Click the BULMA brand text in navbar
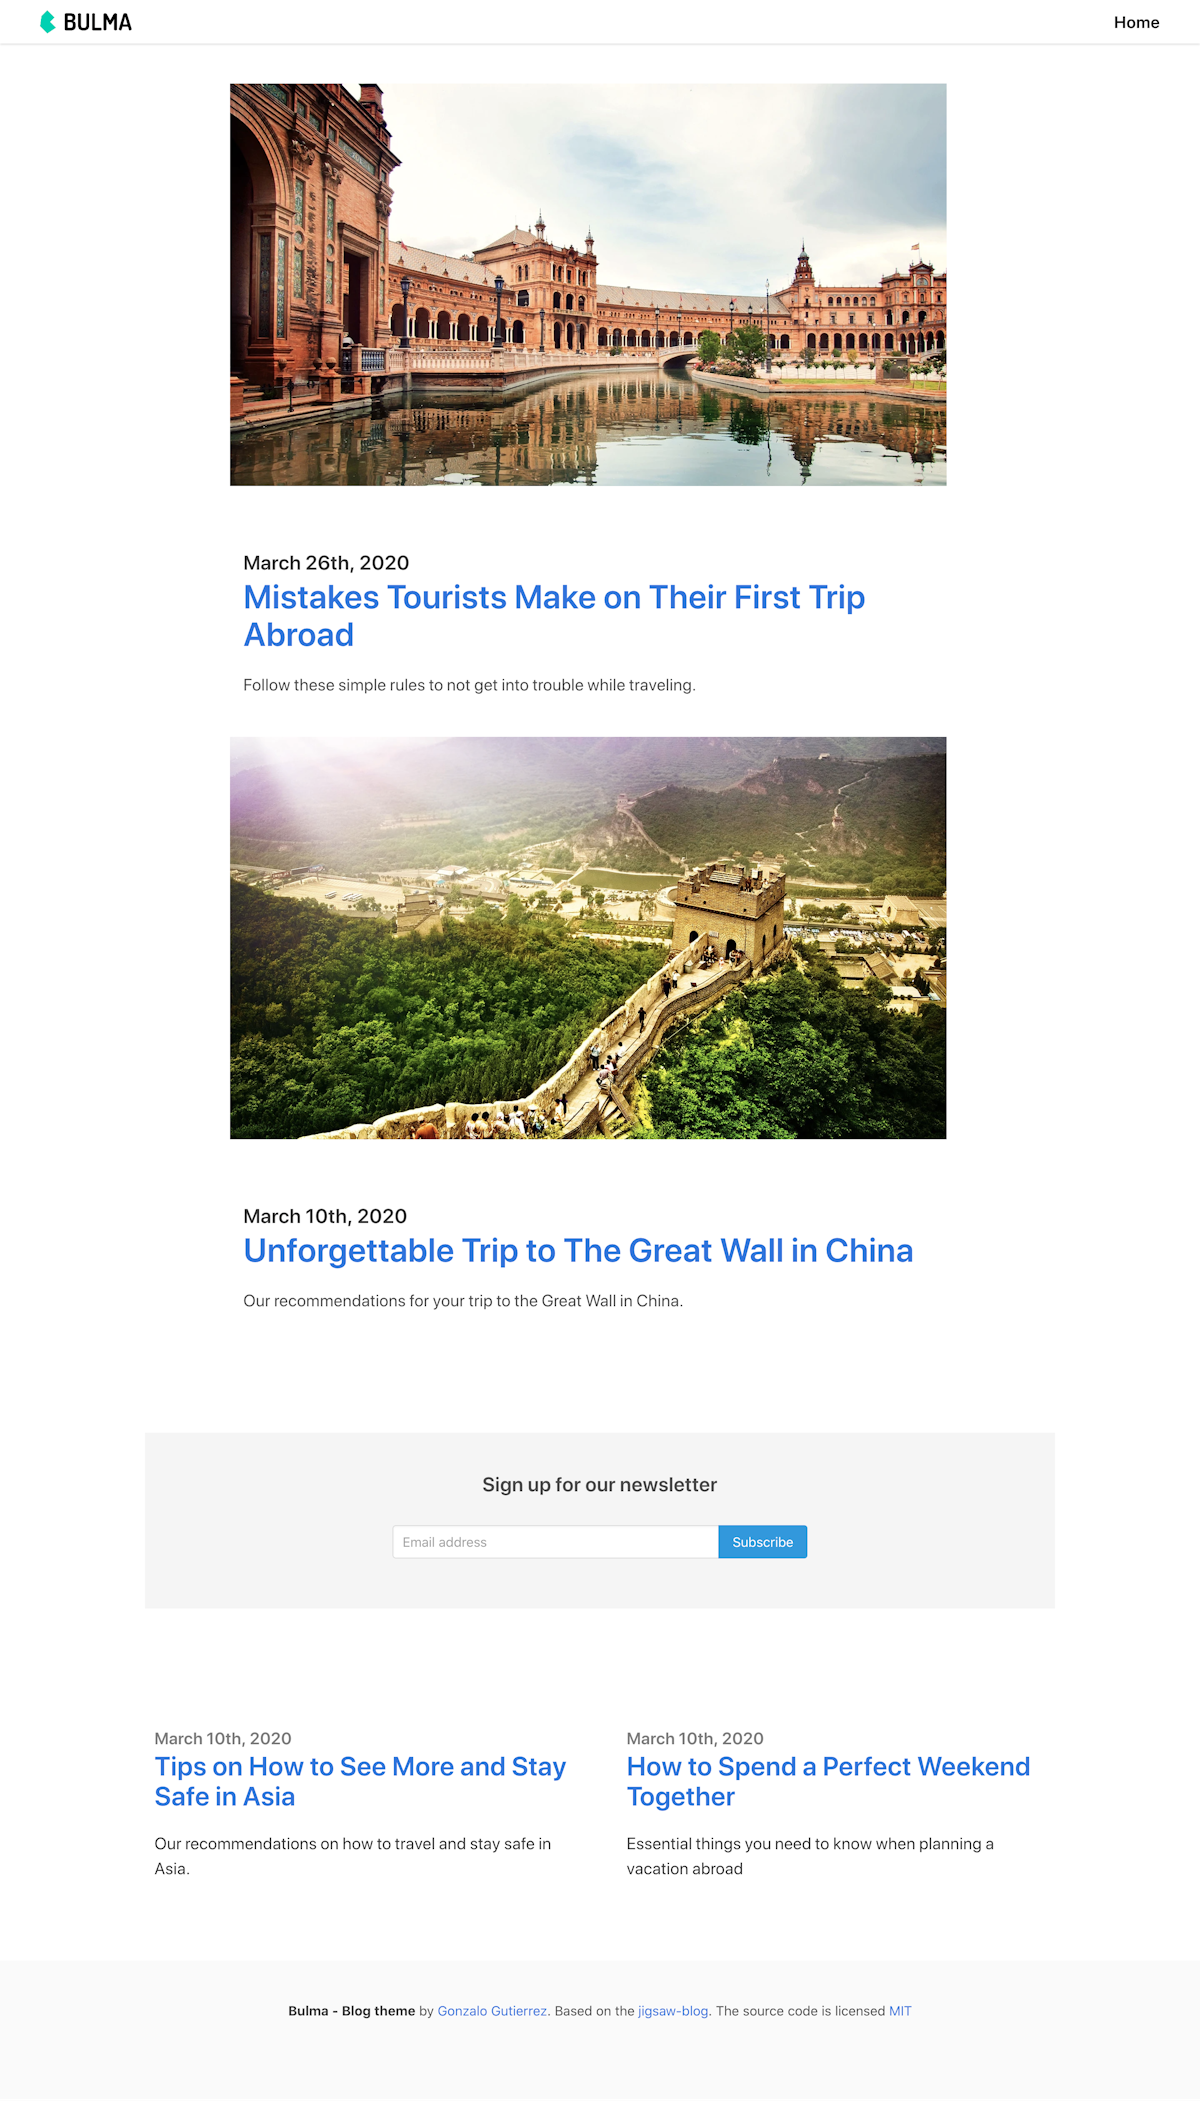Image resolution: width=1200 pixels, height=2101 pixels. click(x=97, y=22)
